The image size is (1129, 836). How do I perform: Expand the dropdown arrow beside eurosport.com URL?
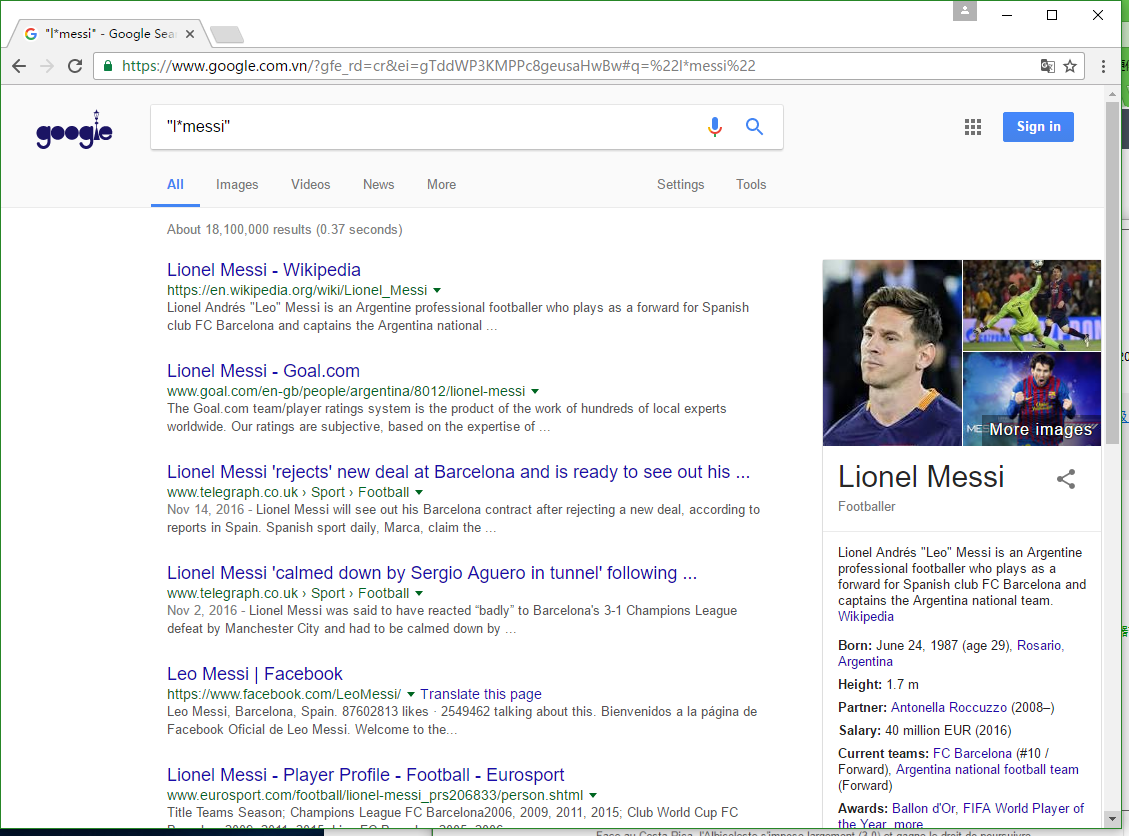tap(593, 796)
